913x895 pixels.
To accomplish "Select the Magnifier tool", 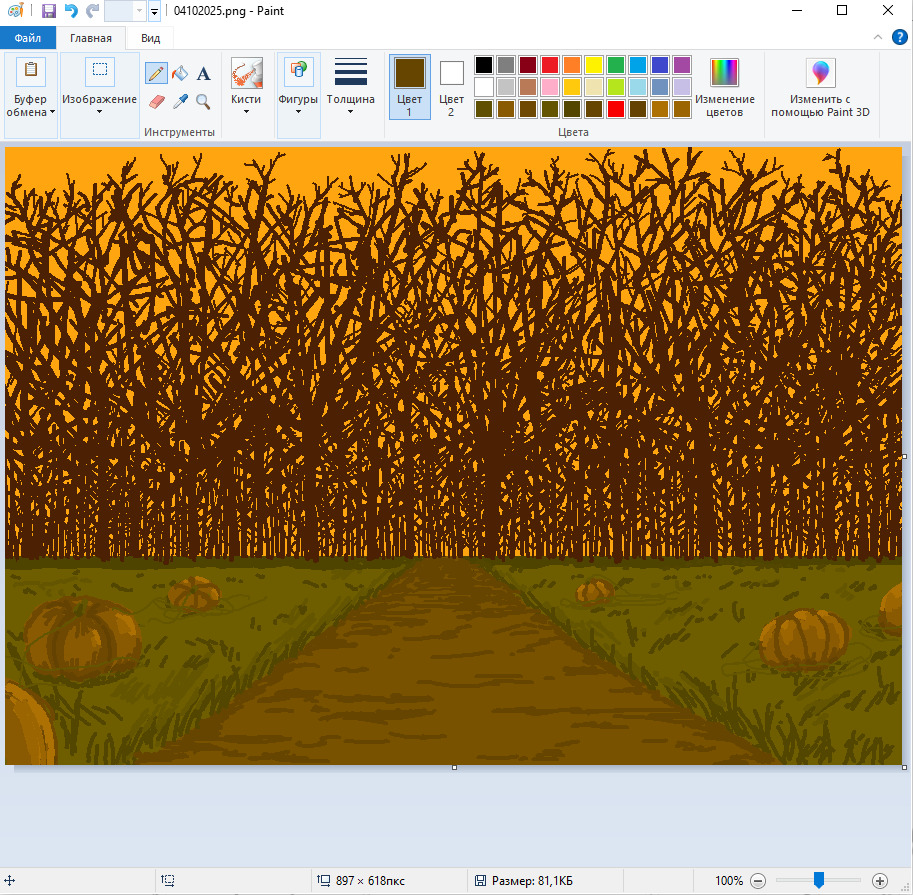I will [x=203, y=101].
